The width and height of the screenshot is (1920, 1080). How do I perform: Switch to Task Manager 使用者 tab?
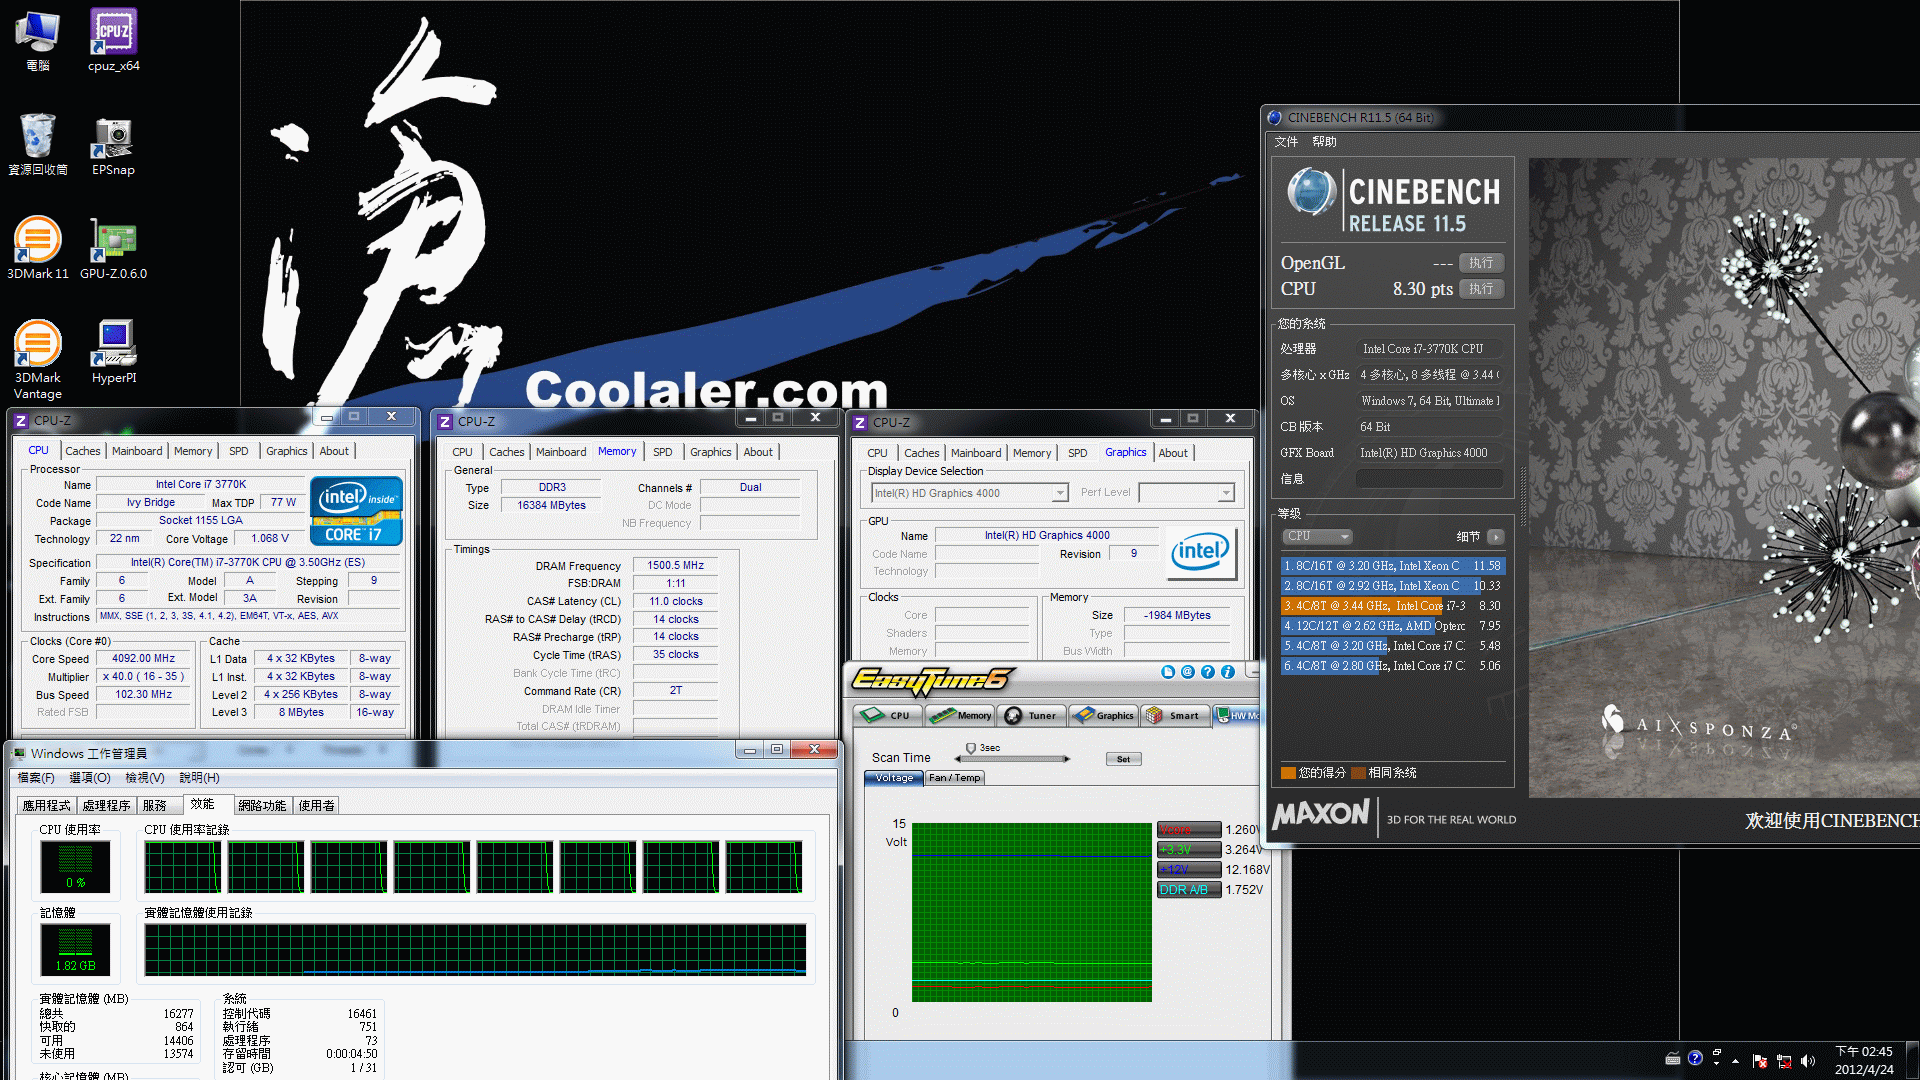(x=317, y=805)
